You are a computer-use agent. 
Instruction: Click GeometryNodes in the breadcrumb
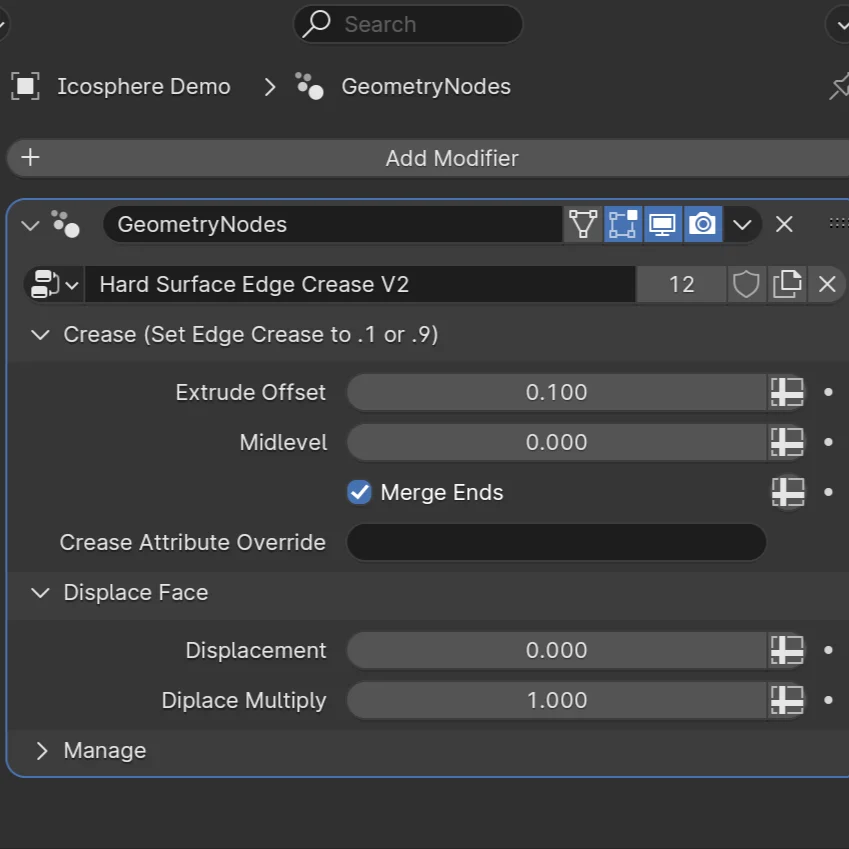click(x=426, y=86)
